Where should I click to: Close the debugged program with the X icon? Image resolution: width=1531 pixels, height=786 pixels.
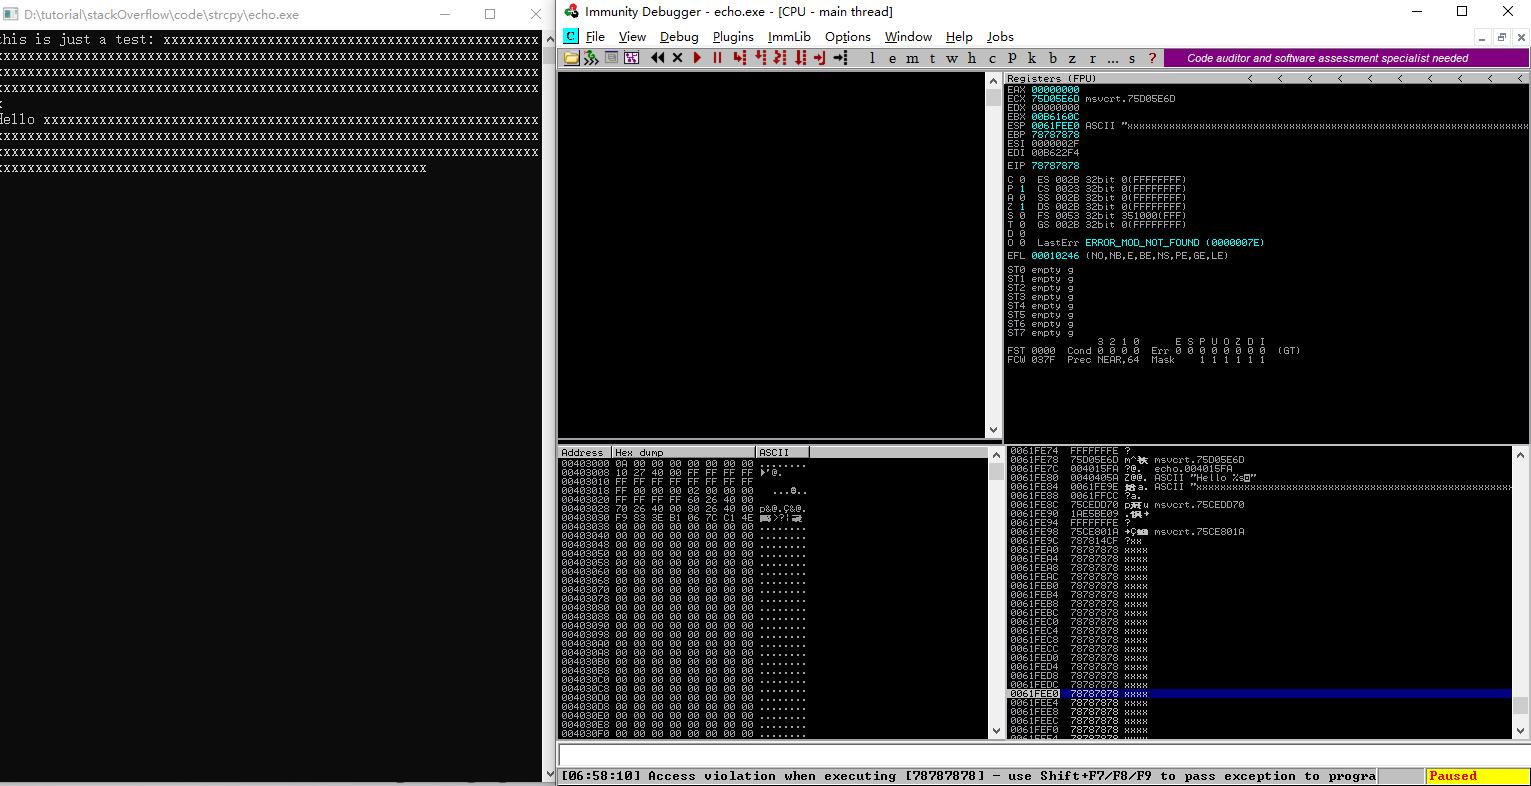(x=677, y=58)
